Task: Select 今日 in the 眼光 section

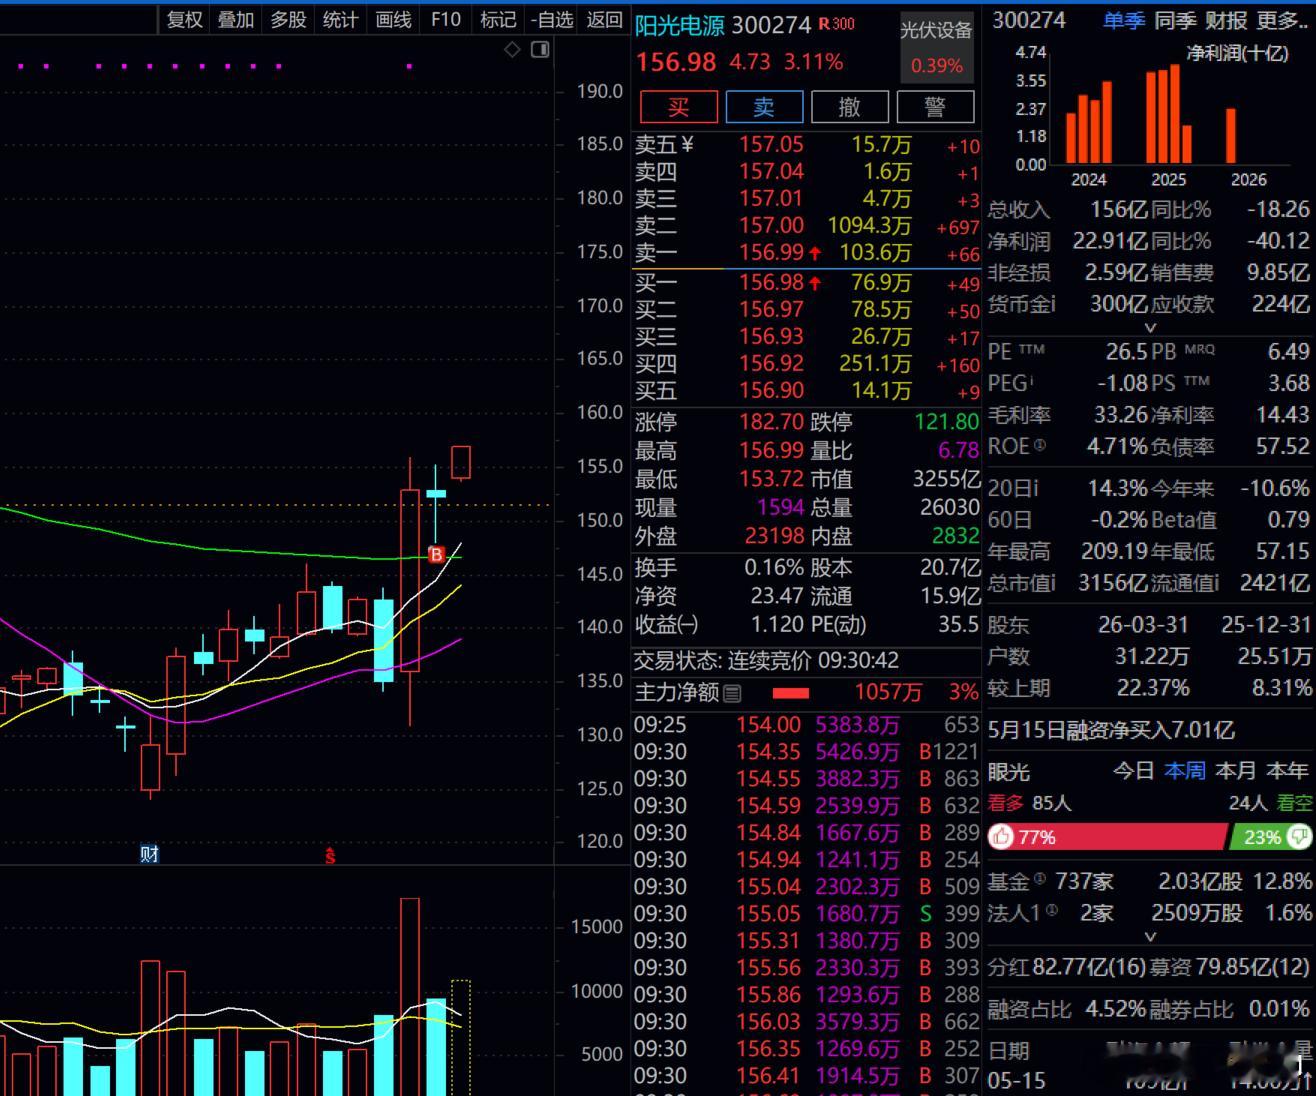Action: click(x=1134, y=771)
